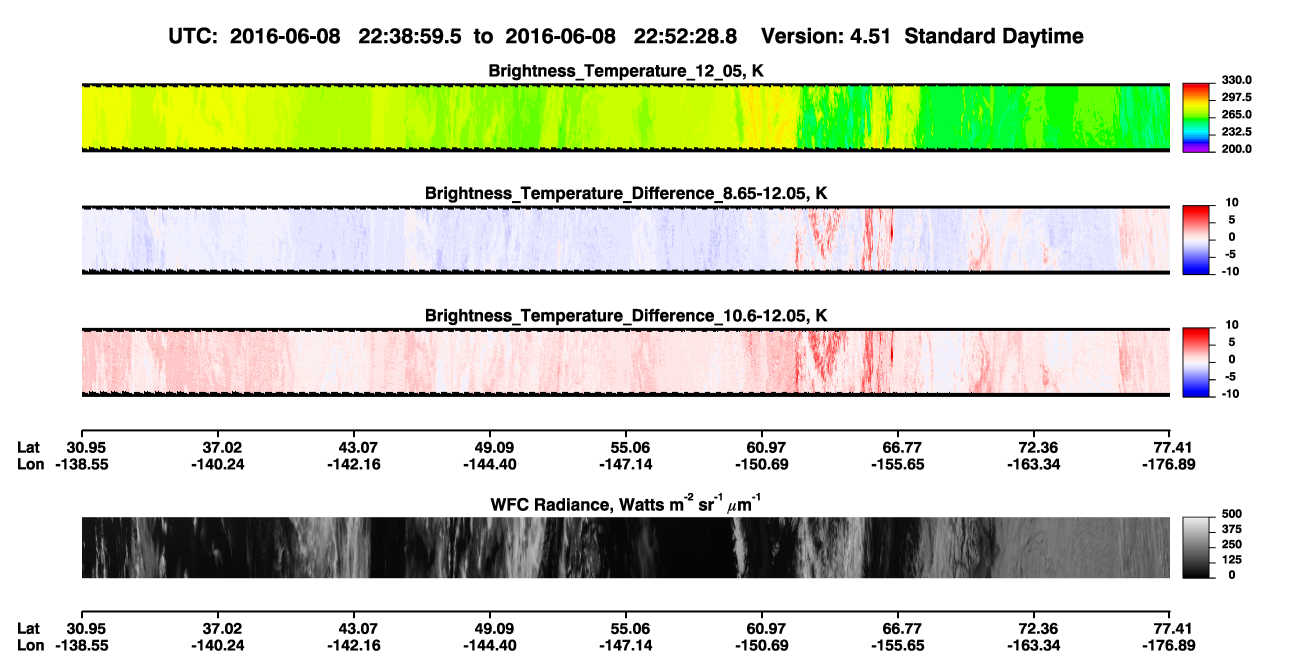
Task: Click the '330.0' colorbar tick label
Action: tap(1237, 80)
